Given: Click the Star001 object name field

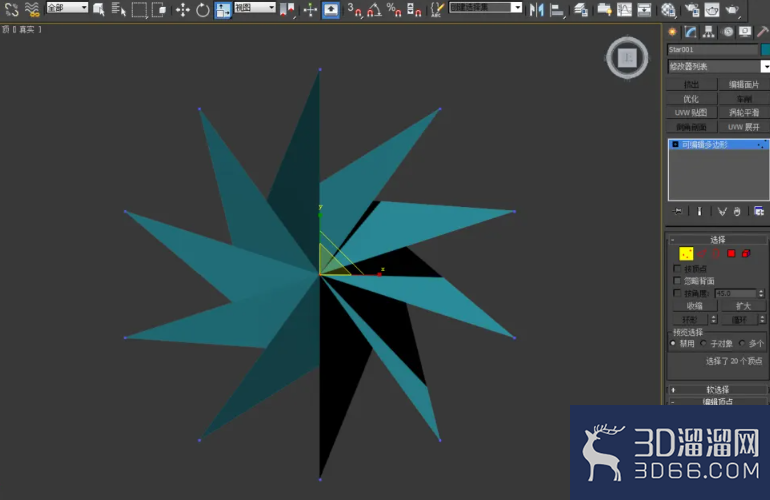Looking at the screenshot, I should [x=713, y=50].
